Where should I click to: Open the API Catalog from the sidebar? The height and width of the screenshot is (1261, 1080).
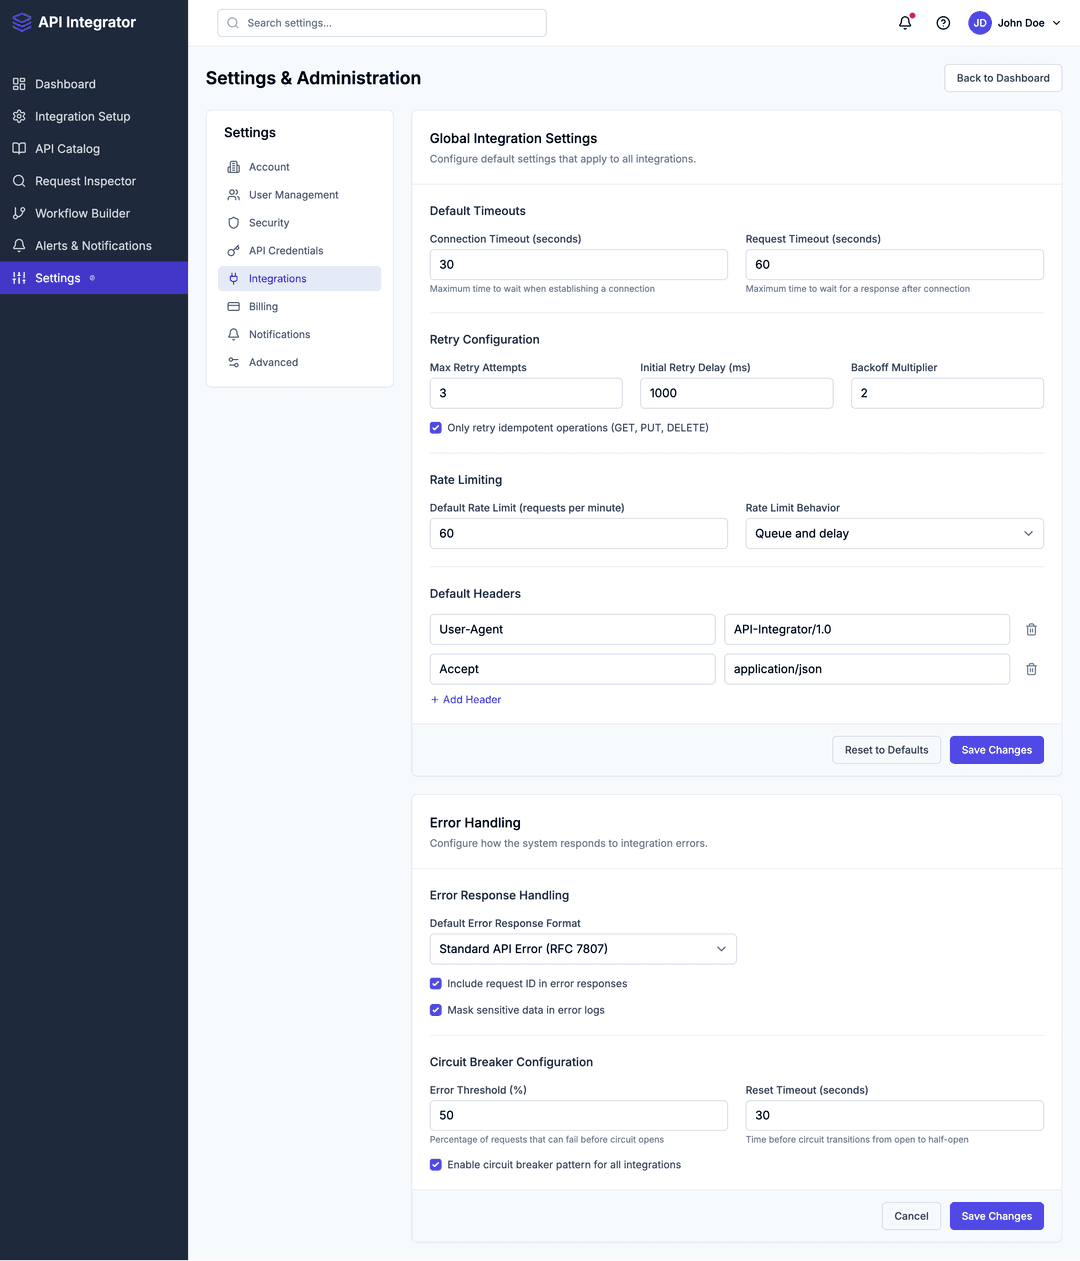point(66,148)
